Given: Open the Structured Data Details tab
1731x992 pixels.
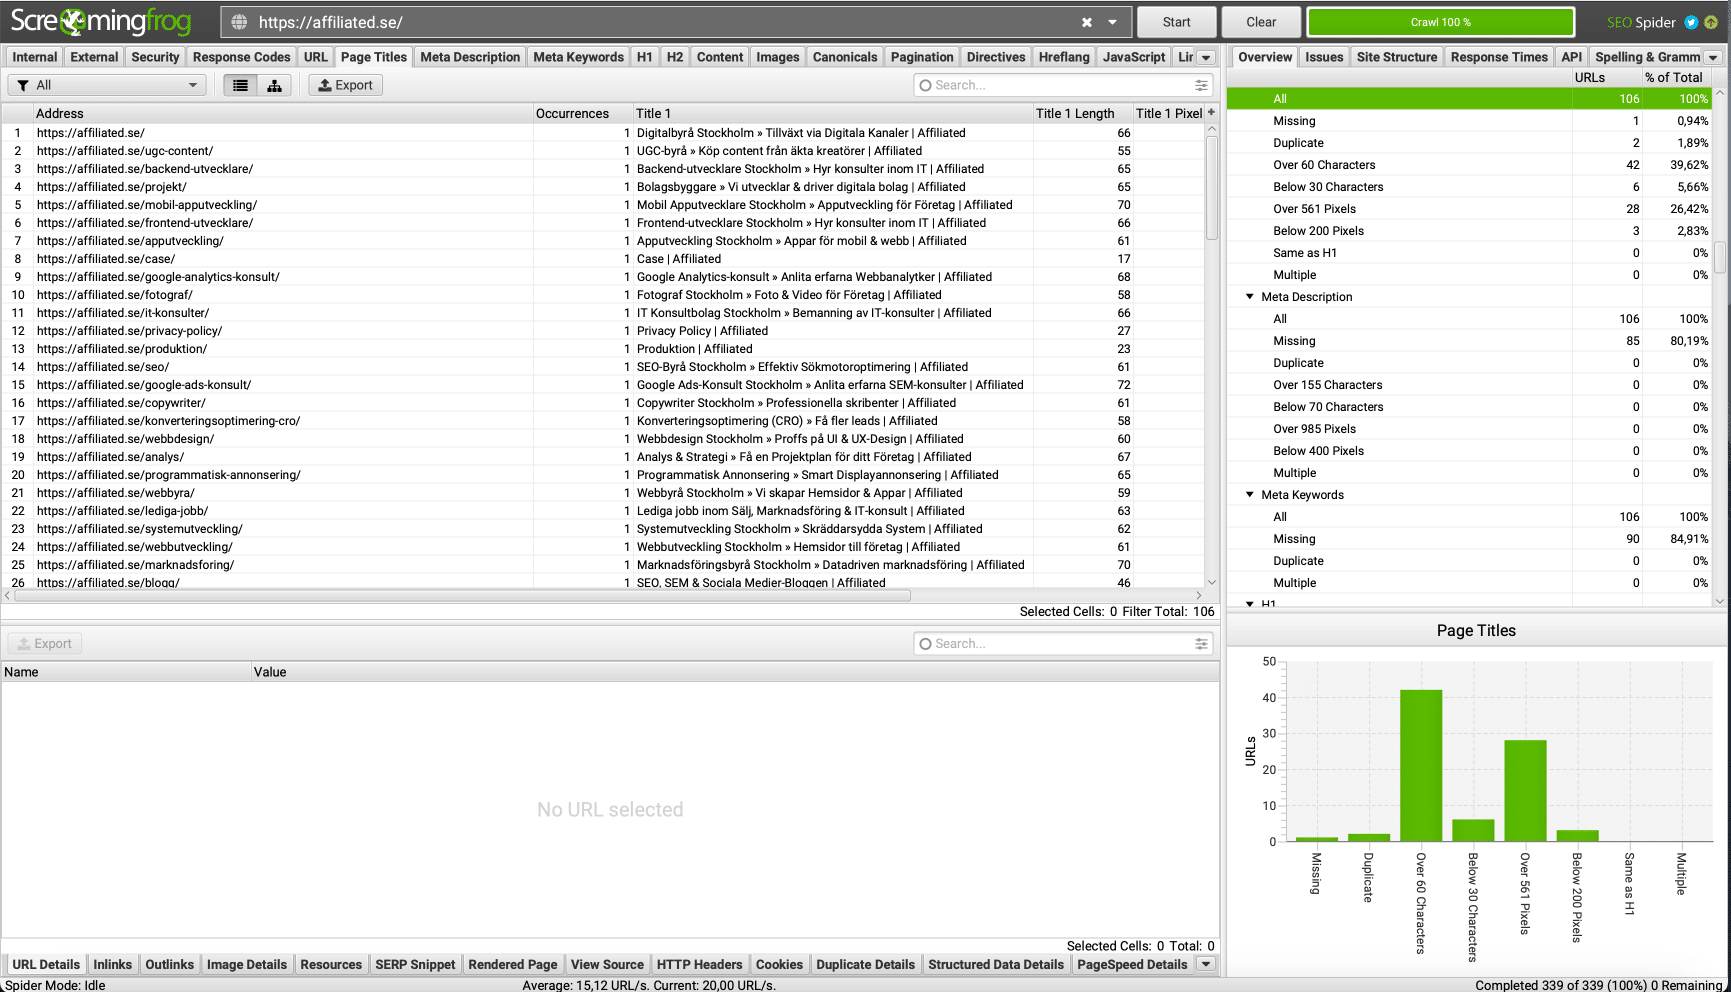Looking at the screenshot, I should tap(996, 964).
